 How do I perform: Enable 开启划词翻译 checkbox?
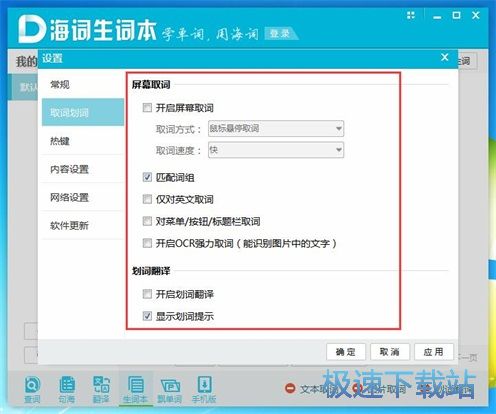tap(147, 294)
